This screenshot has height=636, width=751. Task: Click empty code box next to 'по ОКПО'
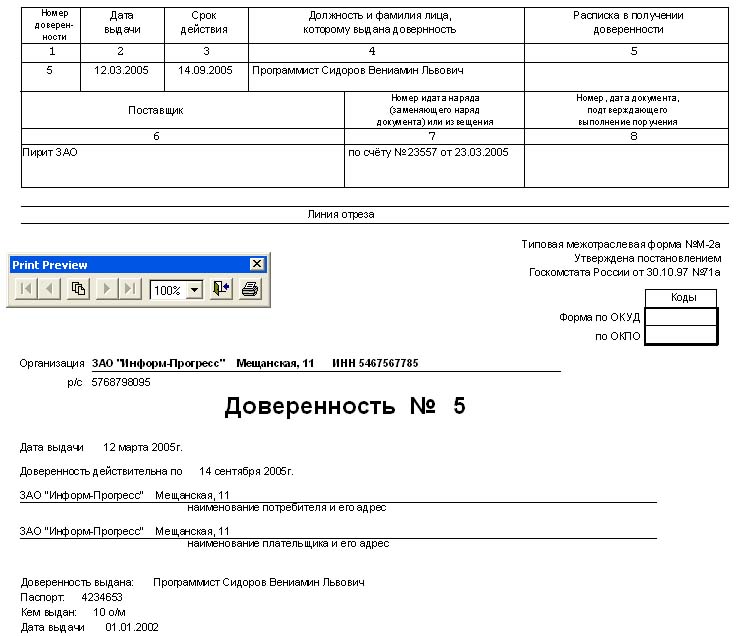tap(681, 335)
